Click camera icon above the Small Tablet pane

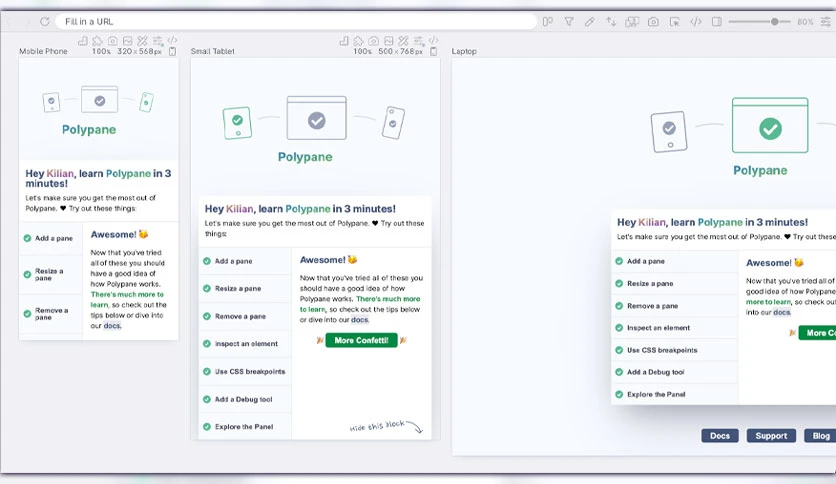pos(374,41)
